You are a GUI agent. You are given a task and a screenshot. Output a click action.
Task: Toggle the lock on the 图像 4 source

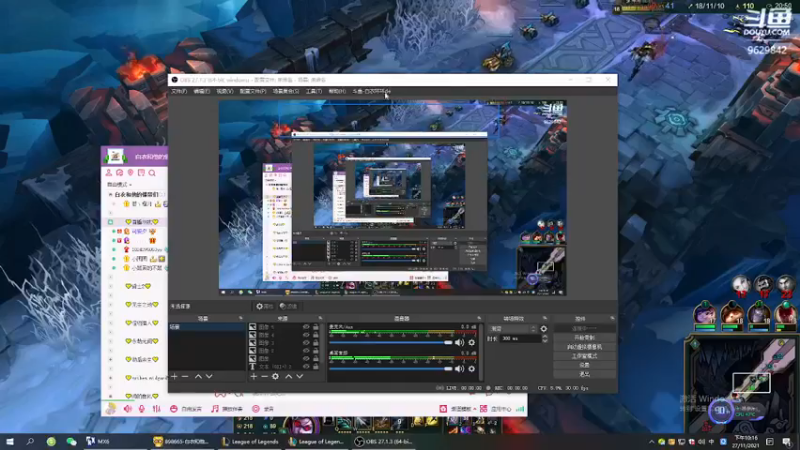(316, 335)
